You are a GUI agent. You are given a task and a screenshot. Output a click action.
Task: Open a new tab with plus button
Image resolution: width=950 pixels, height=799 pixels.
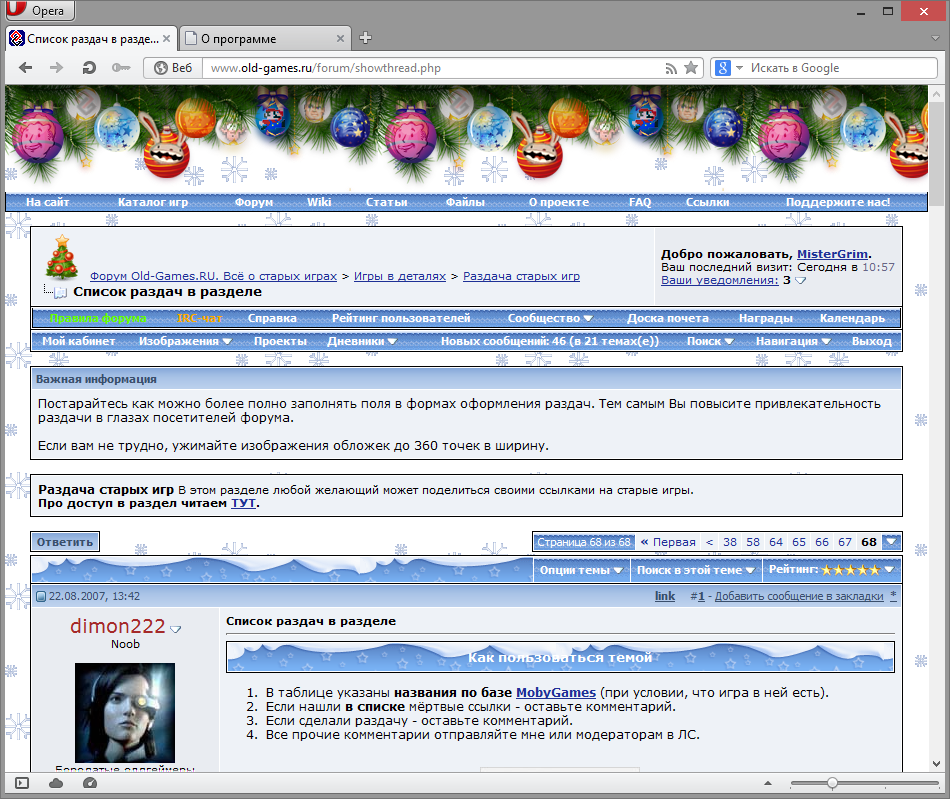point(365,38)
